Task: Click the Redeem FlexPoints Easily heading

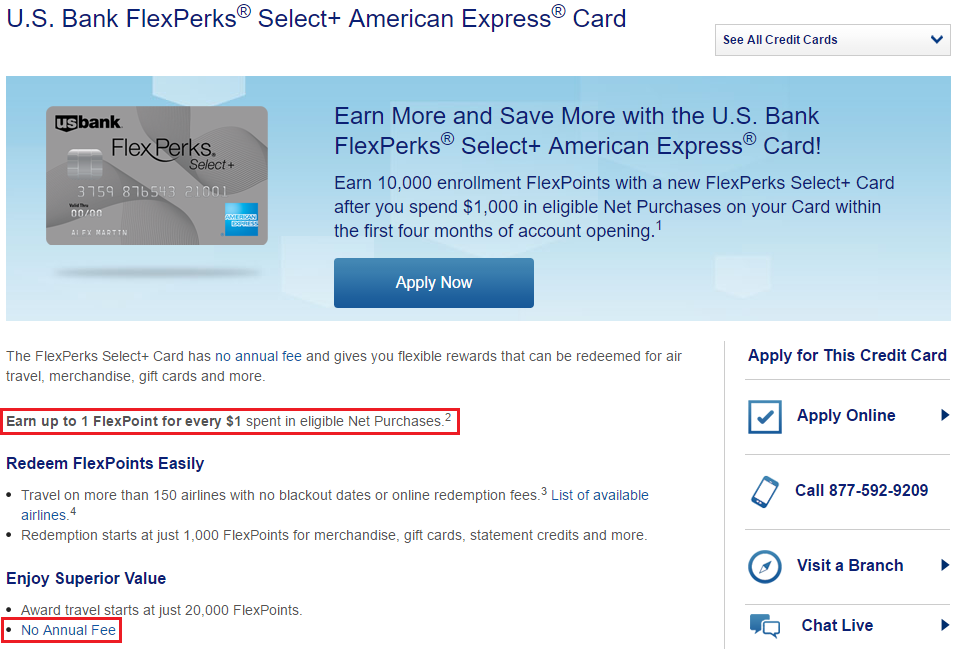Action: pos(105,463)
